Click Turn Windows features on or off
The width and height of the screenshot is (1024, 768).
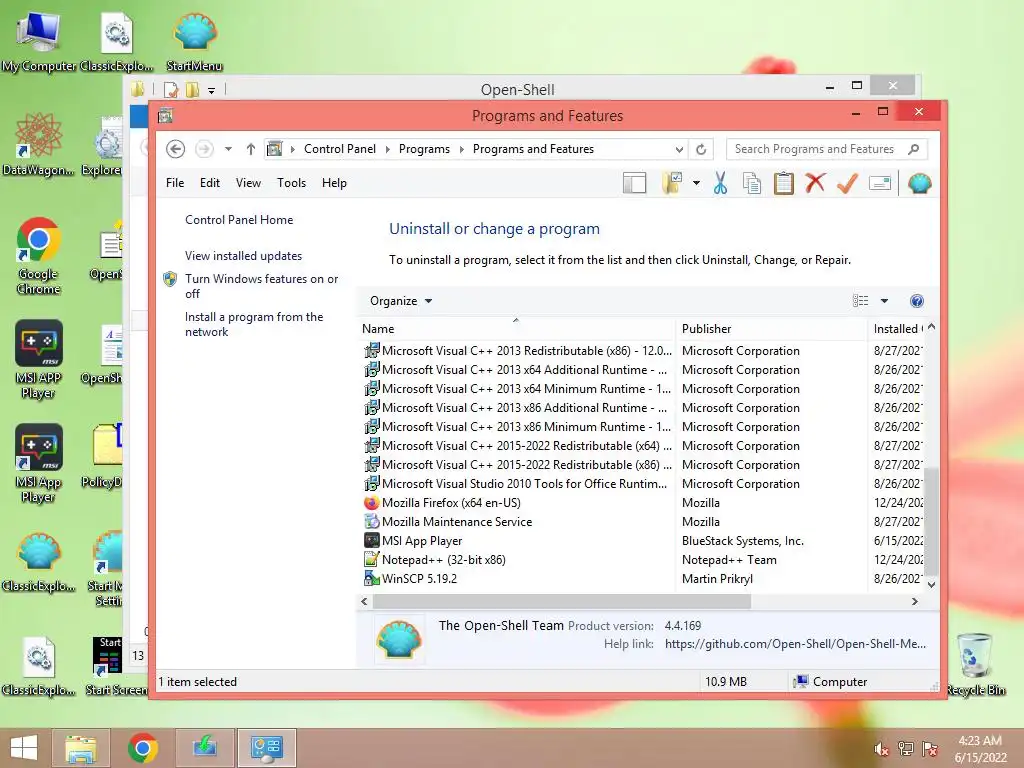(261, 286)
